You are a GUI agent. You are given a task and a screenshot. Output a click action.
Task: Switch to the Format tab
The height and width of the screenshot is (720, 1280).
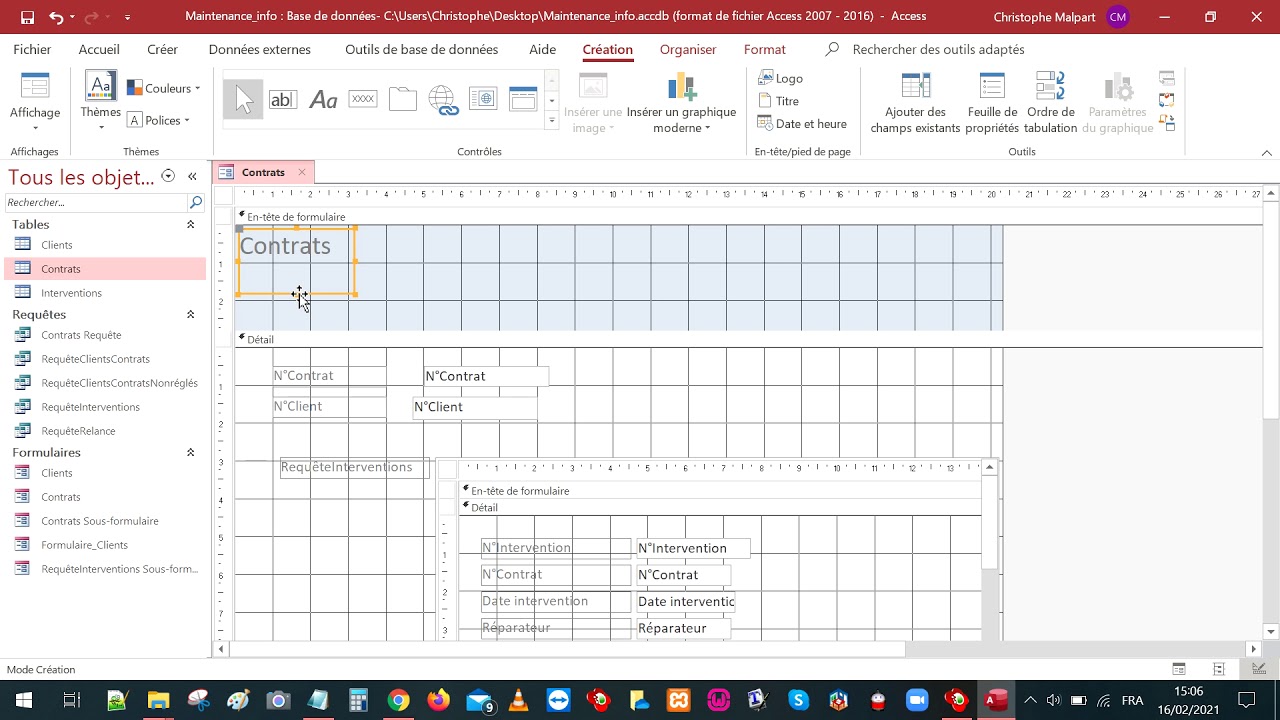(x=765, y=49)
